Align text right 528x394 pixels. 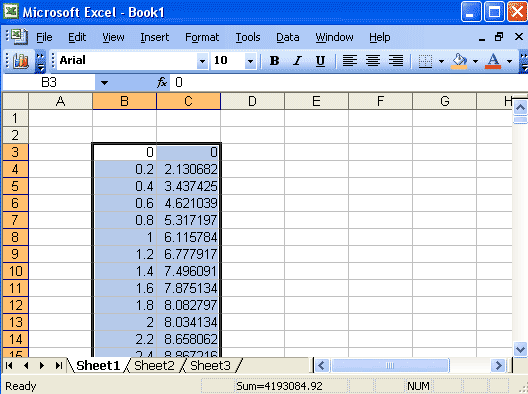396,61
